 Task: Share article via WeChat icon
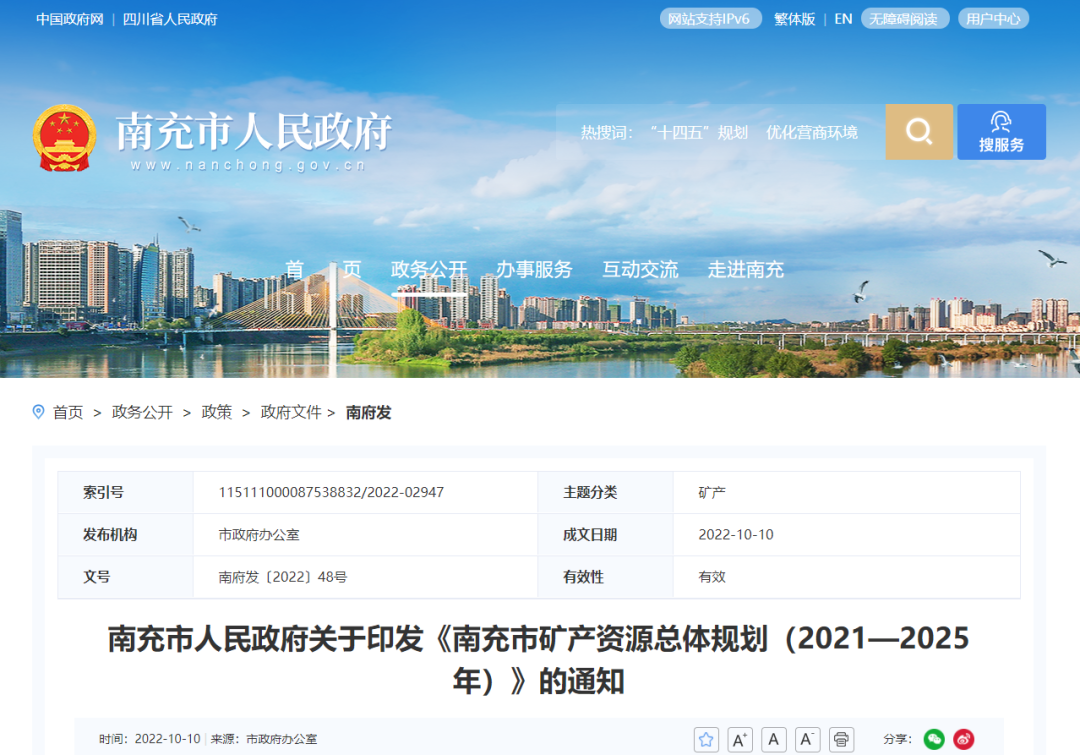[934, 740]
